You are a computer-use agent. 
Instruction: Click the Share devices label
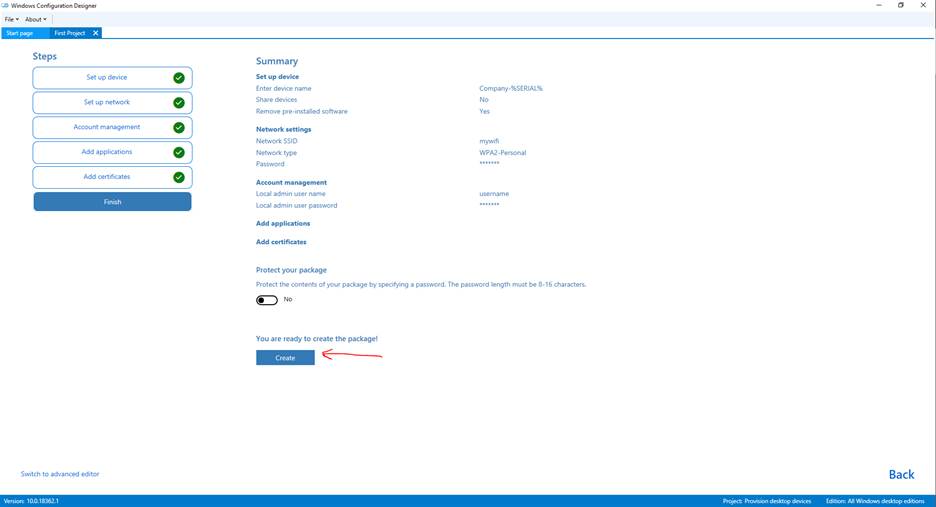pyautogui.click(x=276, y=100)
